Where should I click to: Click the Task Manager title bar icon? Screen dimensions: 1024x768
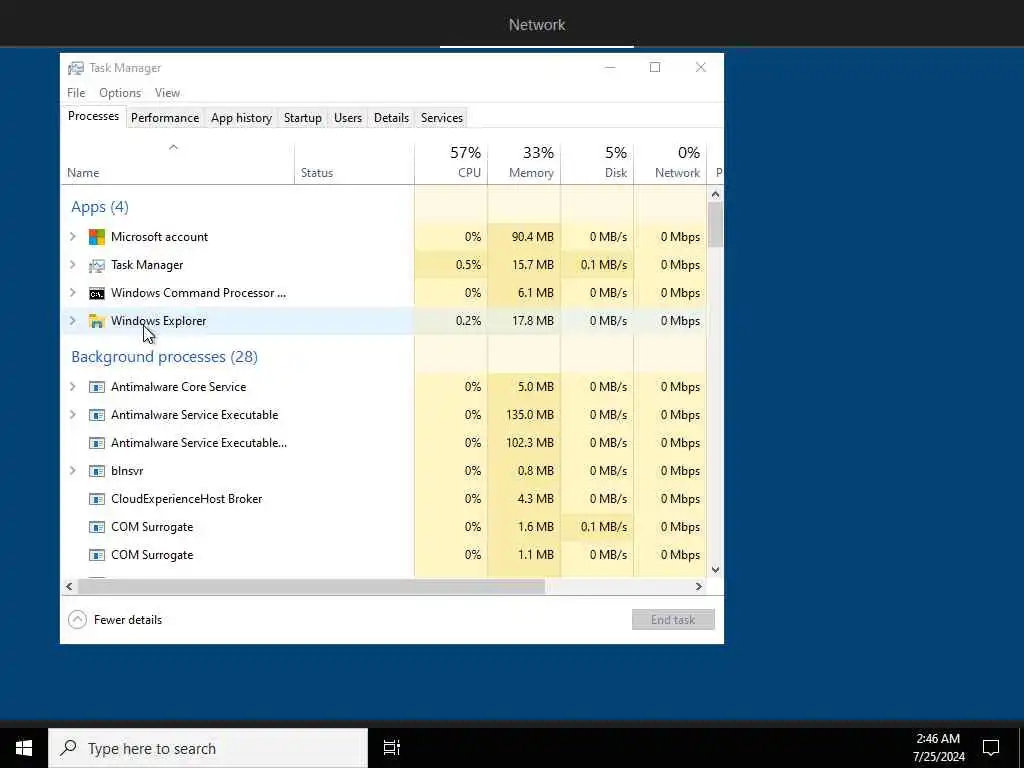[76, 68]
